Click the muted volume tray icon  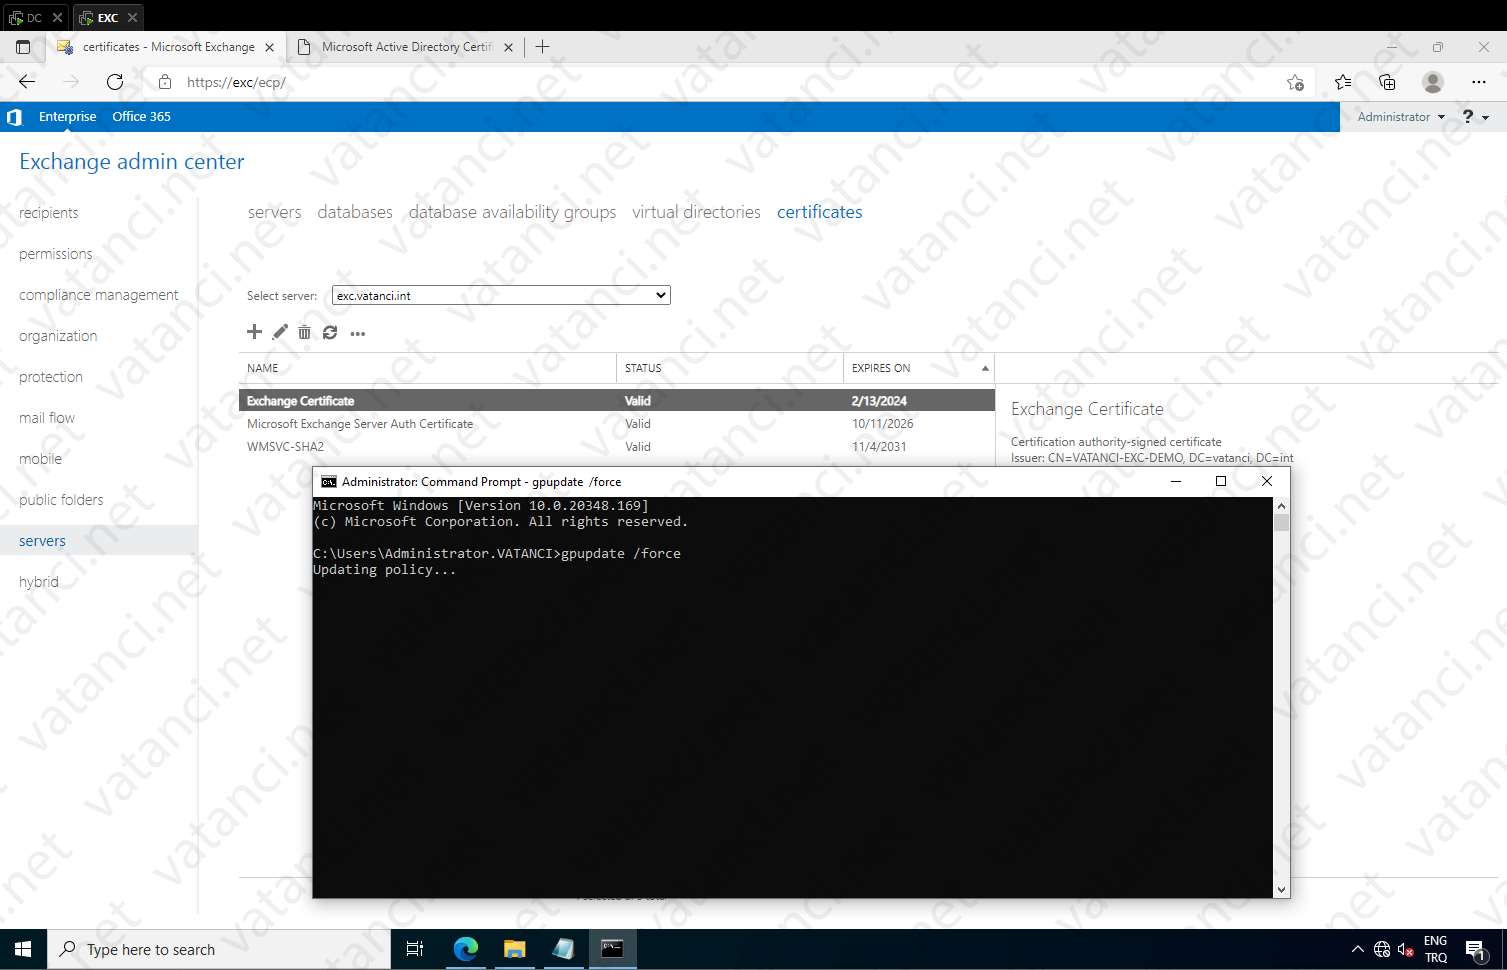click(1406, 949)
